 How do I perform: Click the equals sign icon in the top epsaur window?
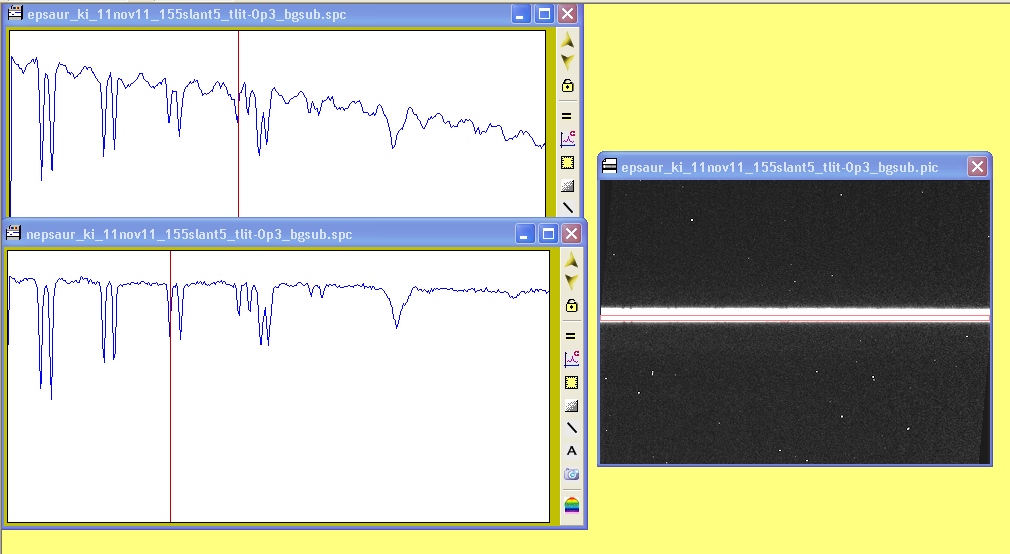pos(568,116)
